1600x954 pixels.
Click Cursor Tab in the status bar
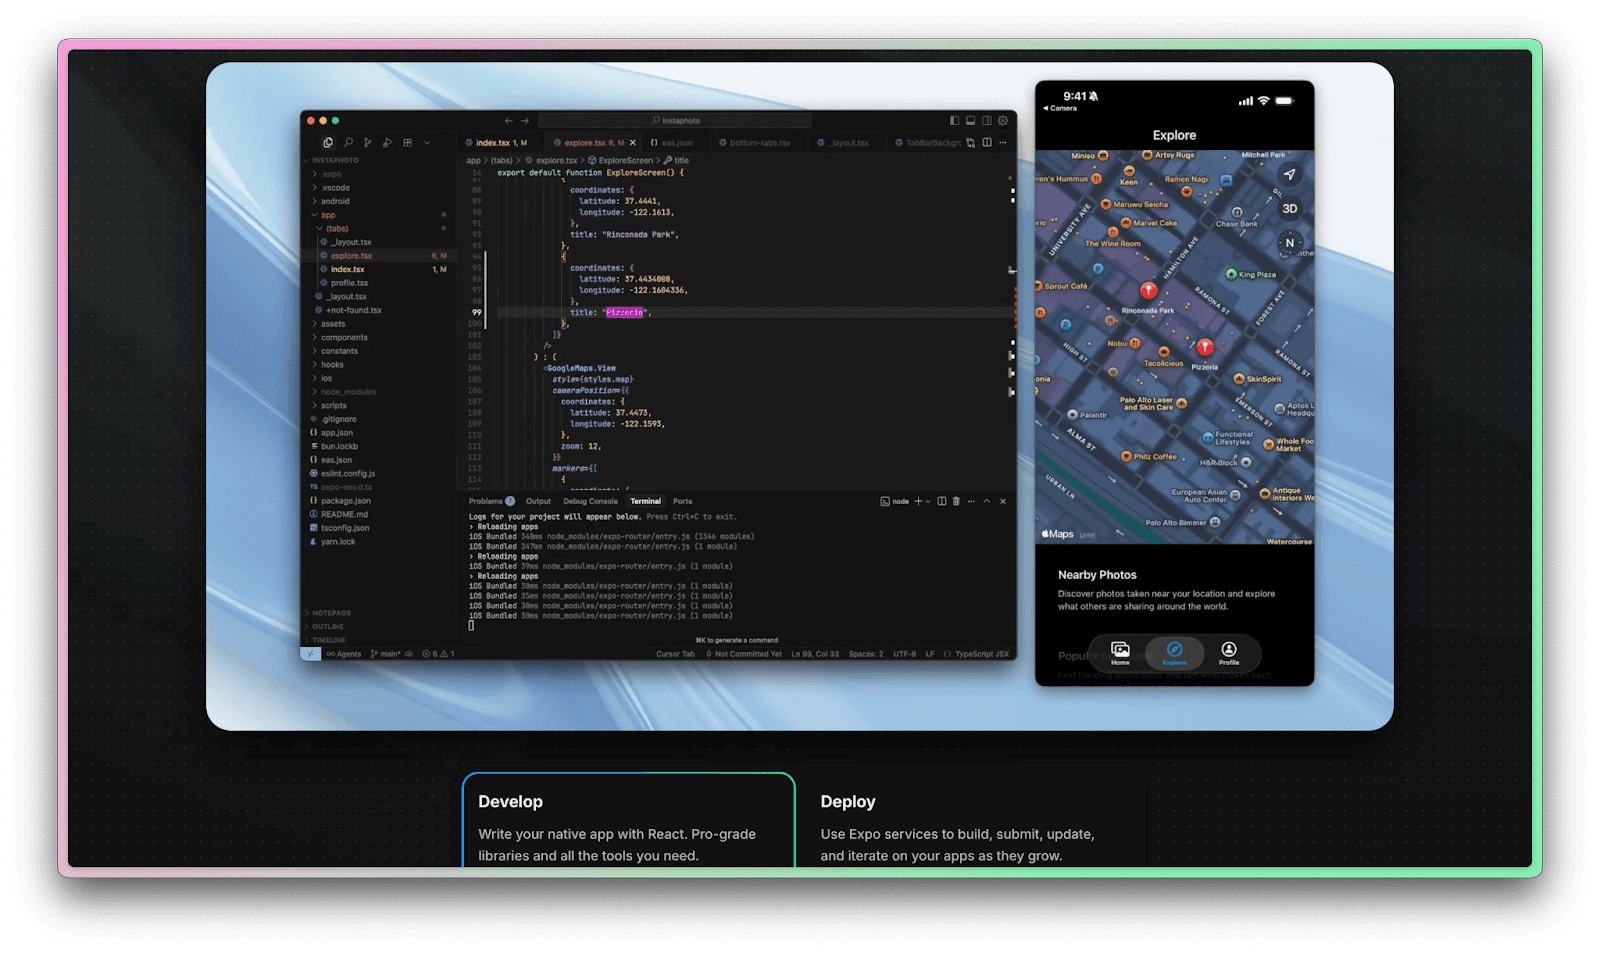tap(675, 654)
